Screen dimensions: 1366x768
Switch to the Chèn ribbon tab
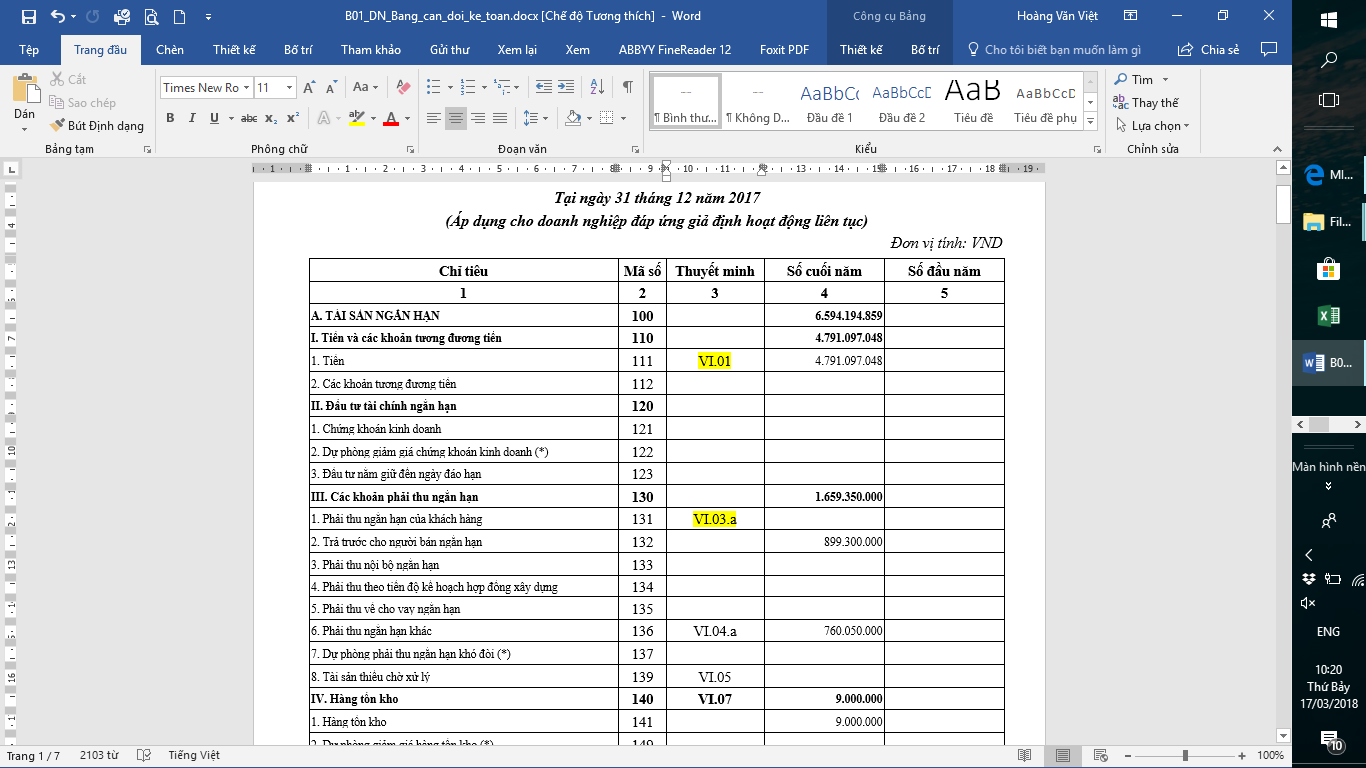pyautogui.click(x=170, y=50)
